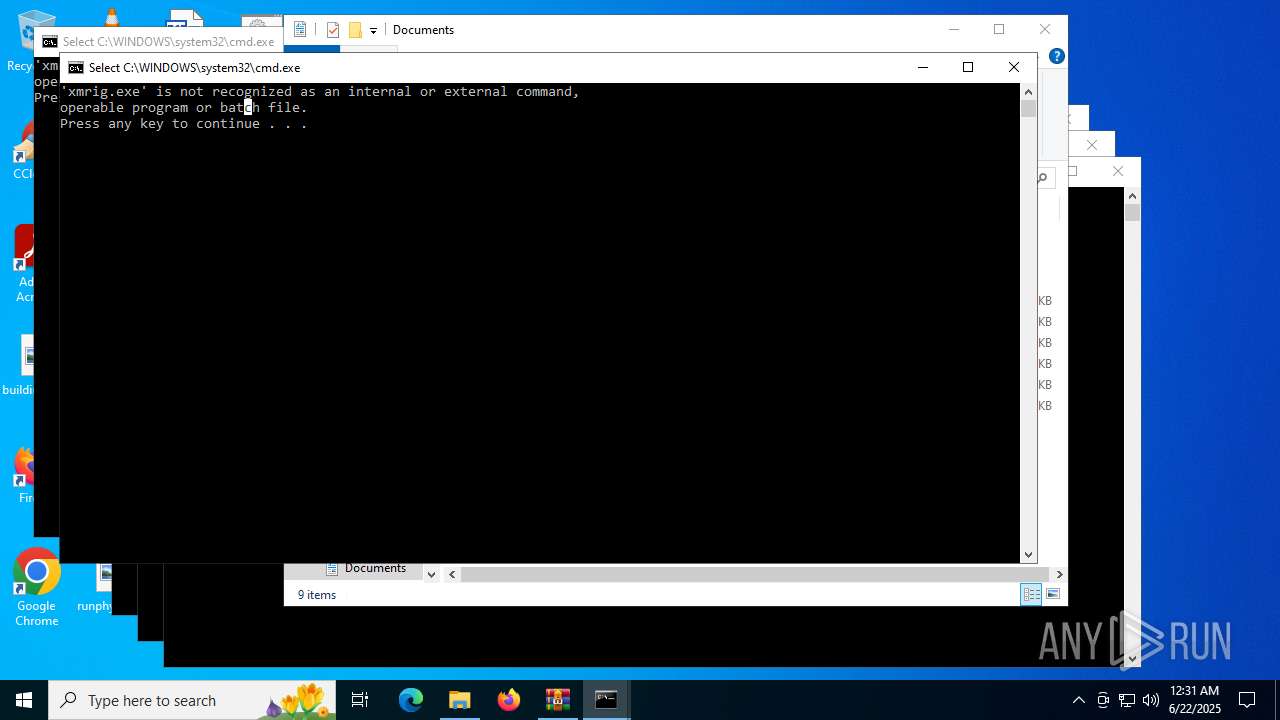Click the front cmd window scrollbar thumb
The height and width of the screenshot is (720, 1280).
coord(1028,108)
